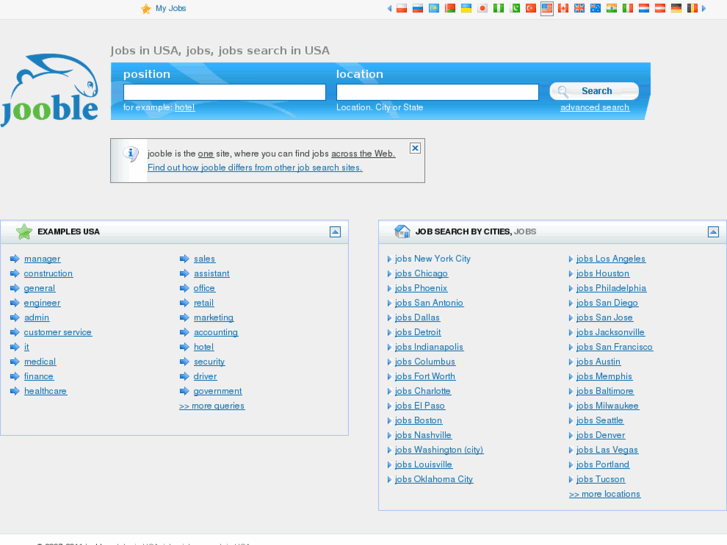Collapse the Job Search by Cities panel
The height and width of the screenshot is (545, 727).
coord(713,232)
